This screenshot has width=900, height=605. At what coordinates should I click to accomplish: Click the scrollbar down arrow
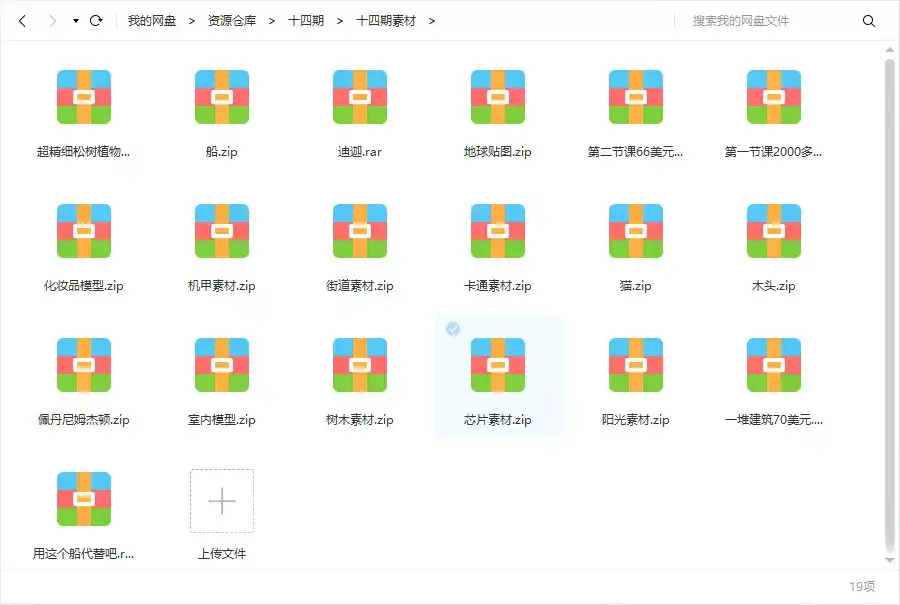pos(891,561)
